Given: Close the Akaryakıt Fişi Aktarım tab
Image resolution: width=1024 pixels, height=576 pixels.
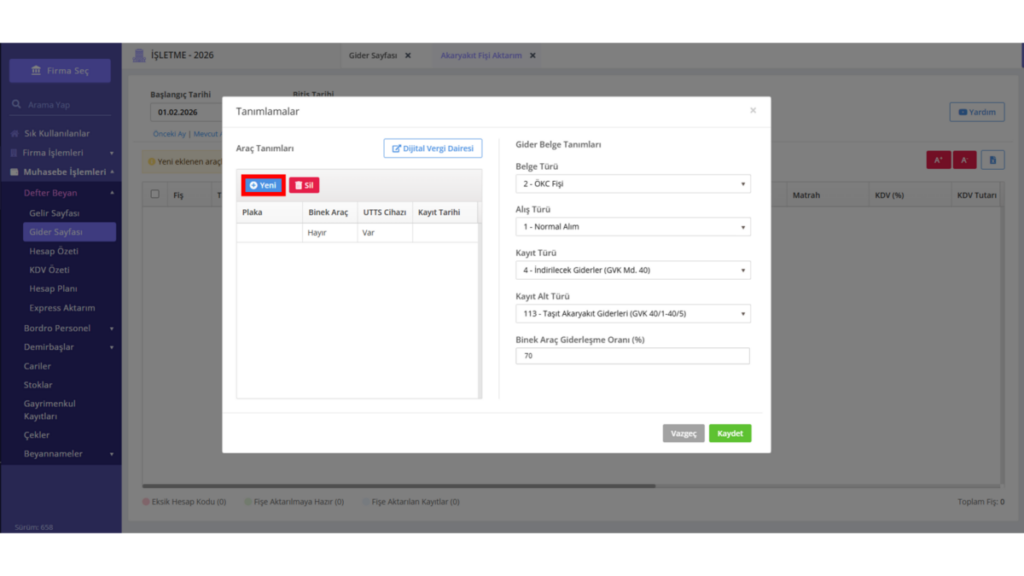Looking at the screenshot, I should click(x=533, y=56).
